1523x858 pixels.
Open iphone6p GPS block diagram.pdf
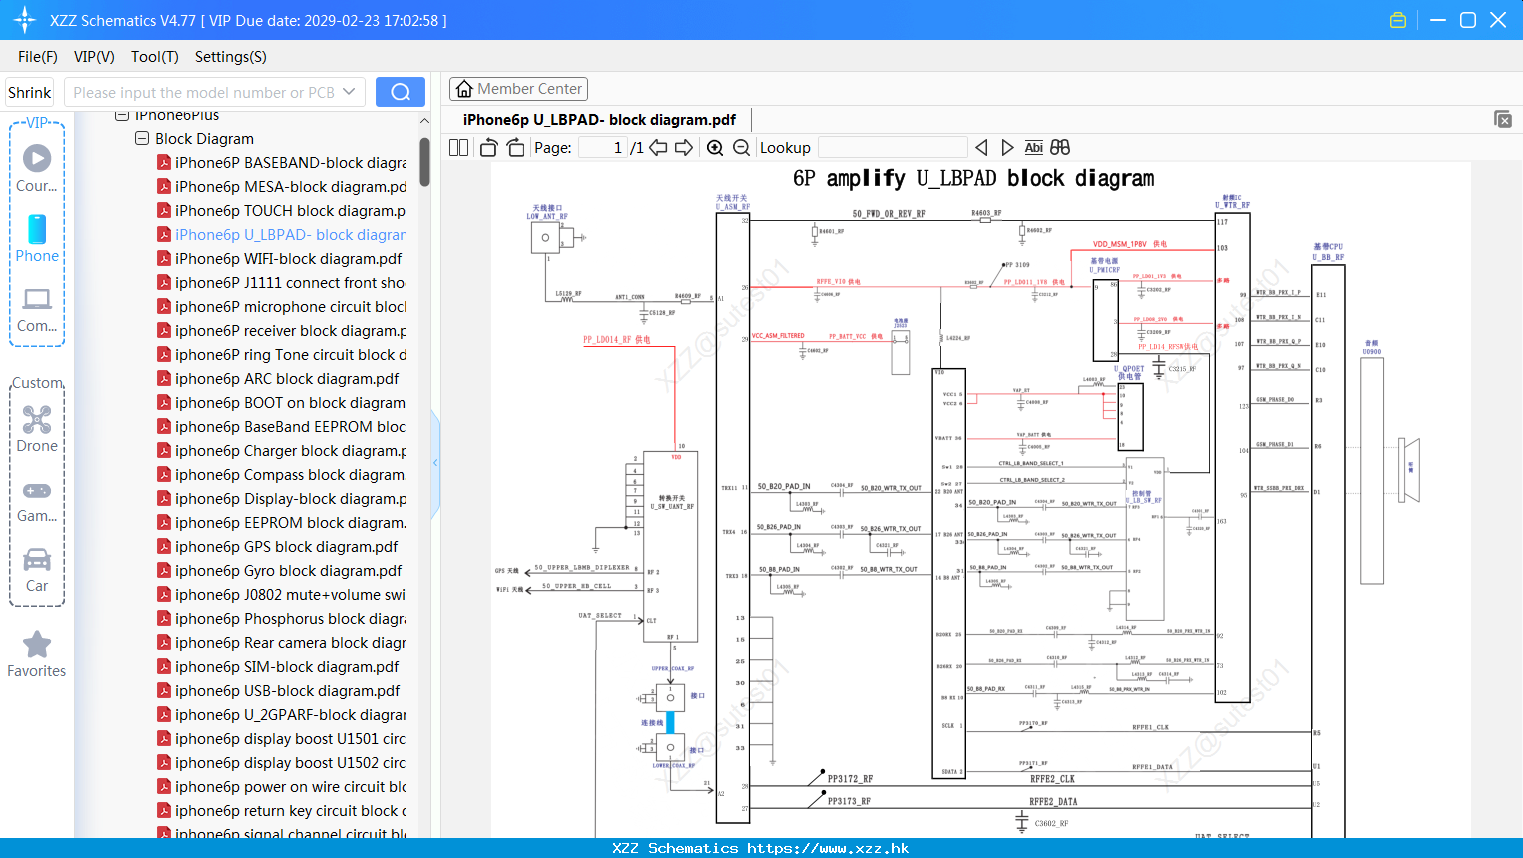click(x=277, y=547)
